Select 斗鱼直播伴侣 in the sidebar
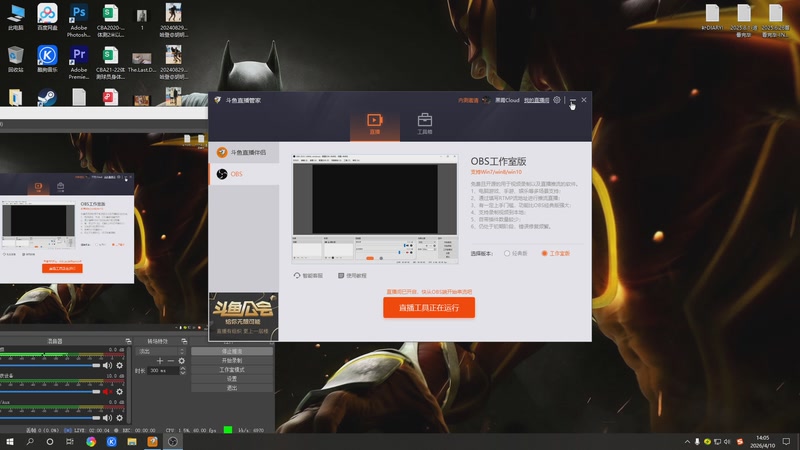This screenshot has height=450, width=800. coord(244,152)
